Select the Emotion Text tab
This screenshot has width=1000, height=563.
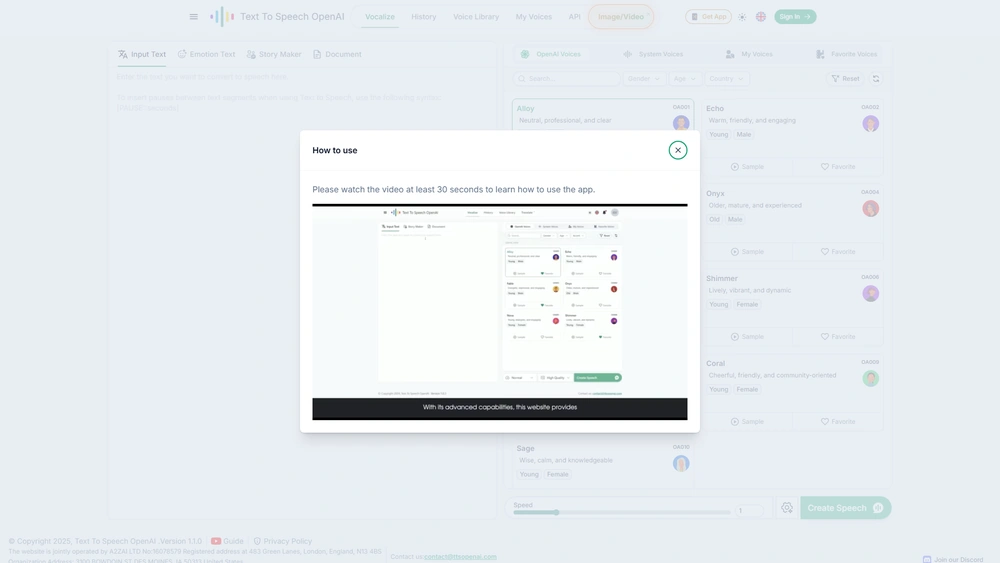tap(207, 54)
